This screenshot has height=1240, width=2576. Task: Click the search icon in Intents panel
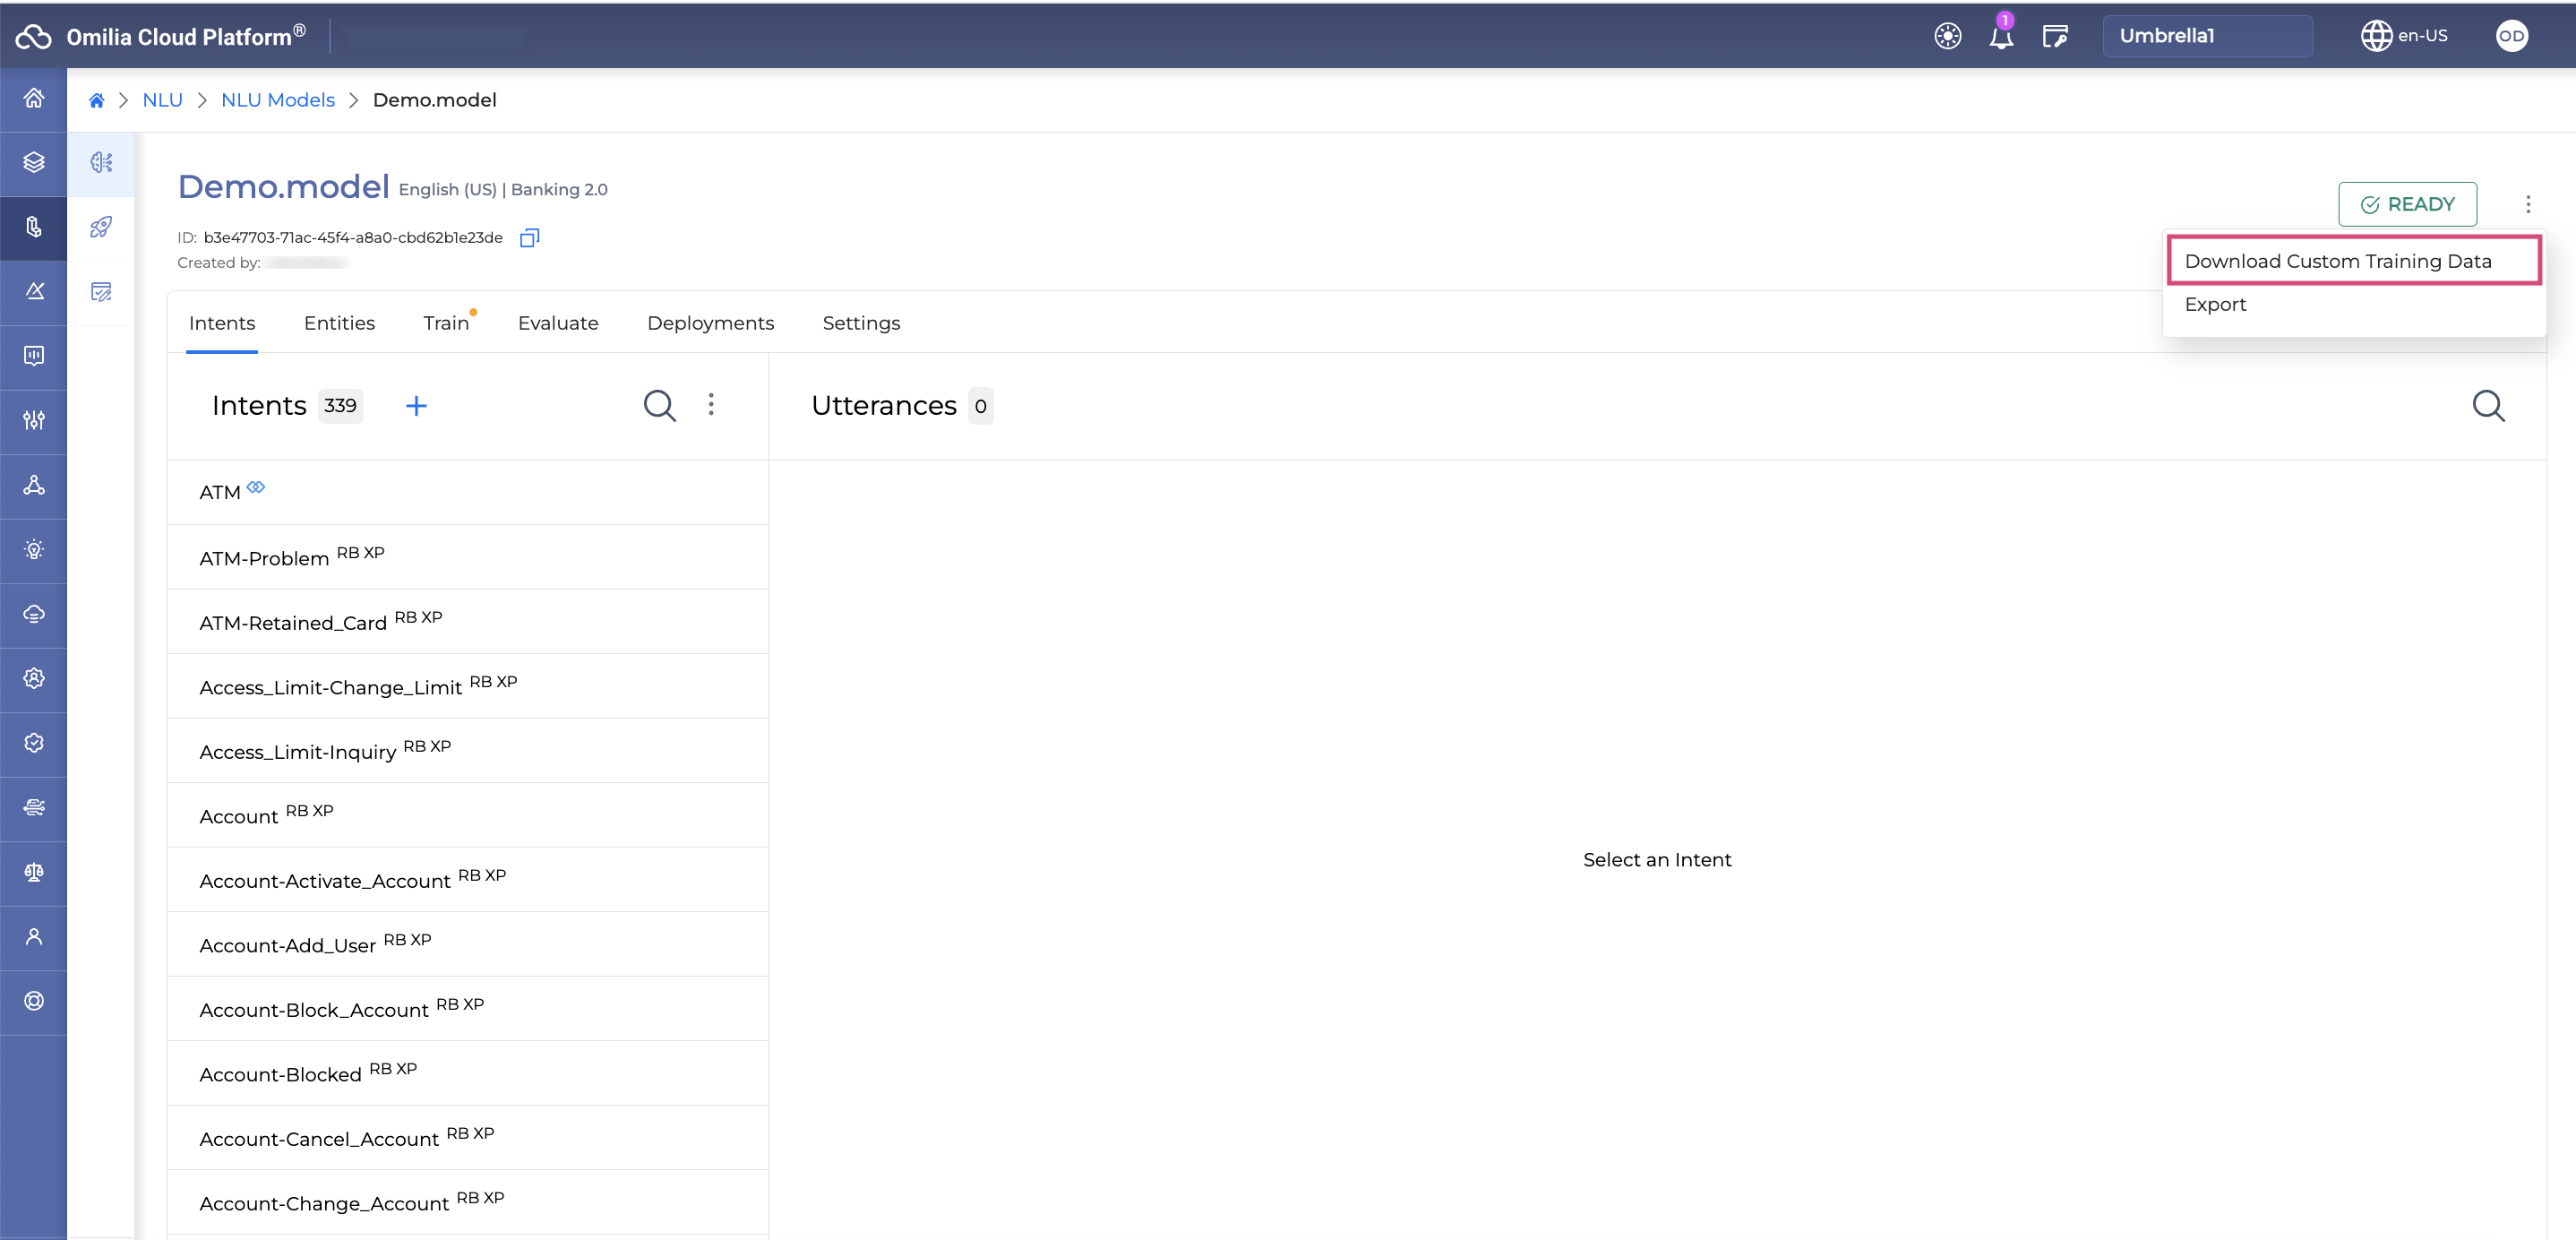click(659, 406)
